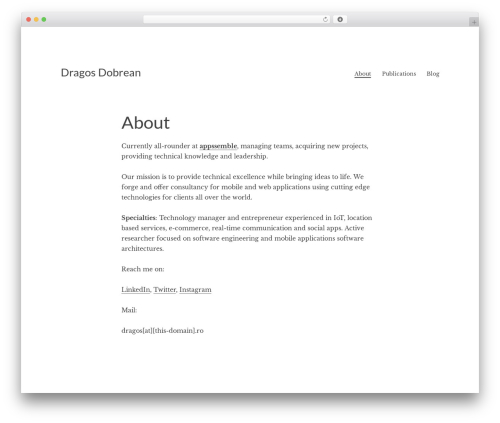Click the 'Reach me on:' text
Viewport: 500px width, 423px height.
click(x=143, y=269)
